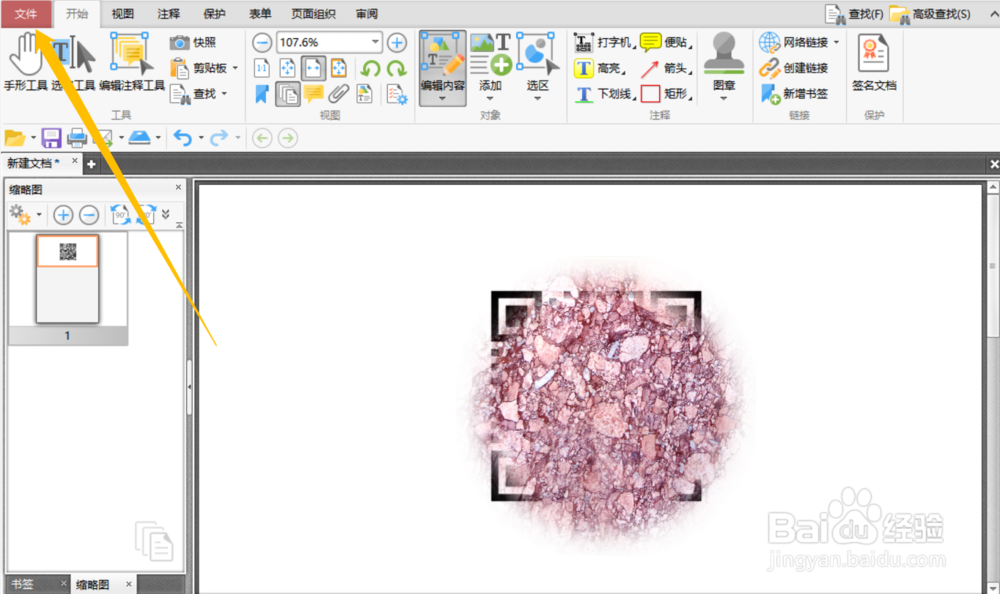The width and height of the screenshot is (1000, 594).
Task: Zoom in with the plus button
Action: 397,43
